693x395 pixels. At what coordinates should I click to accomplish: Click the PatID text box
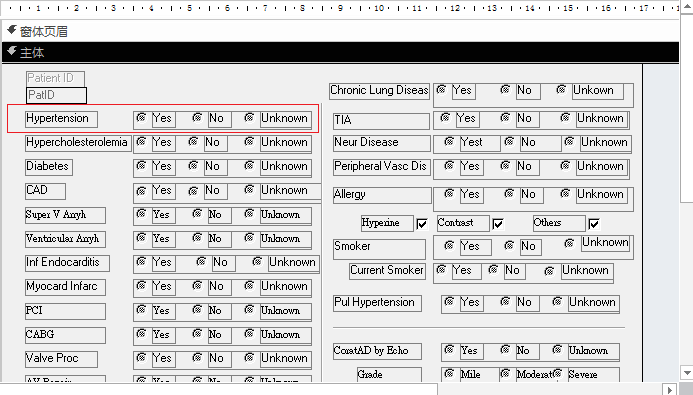click(57, 95)
